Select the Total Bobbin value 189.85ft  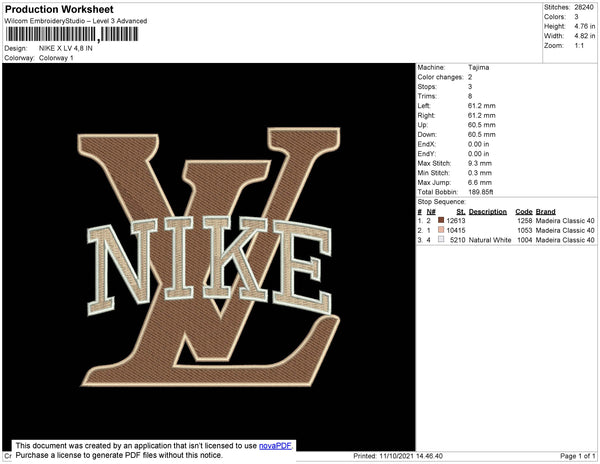481,192
